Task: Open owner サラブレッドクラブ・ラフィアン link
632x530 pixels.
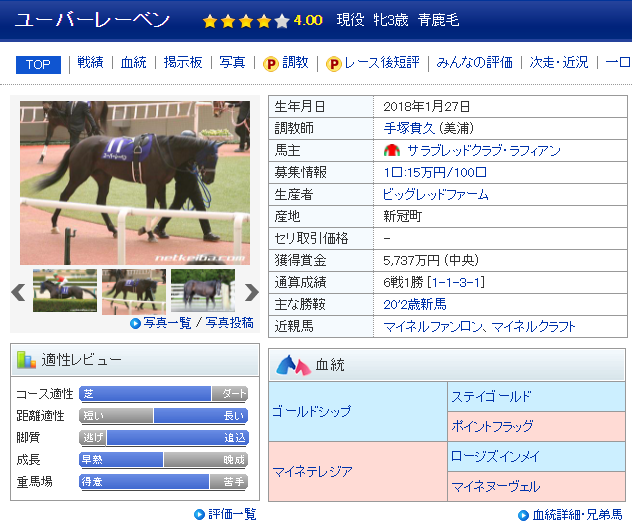Action: click(484, 151)
